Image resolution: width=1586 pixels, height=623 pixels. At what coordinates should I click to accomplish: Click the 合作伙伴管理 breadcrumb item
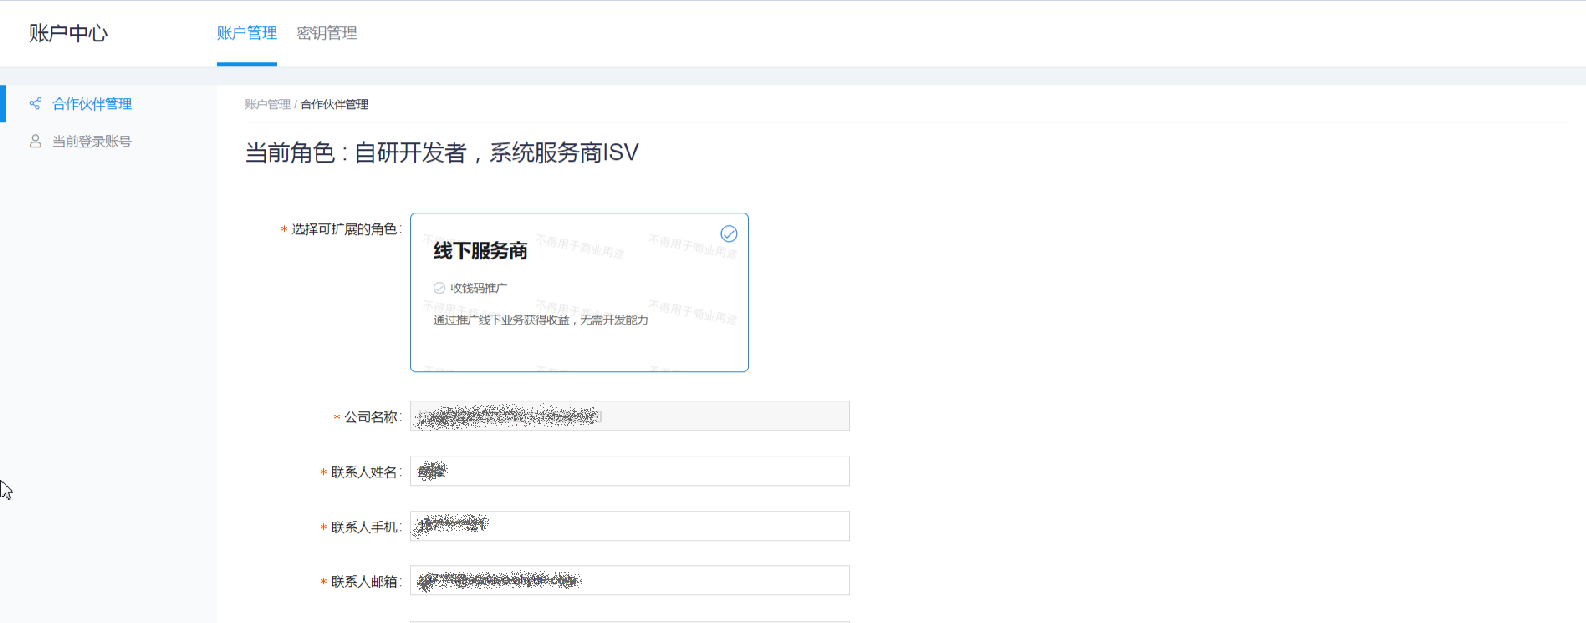click(x=334, y=104)
